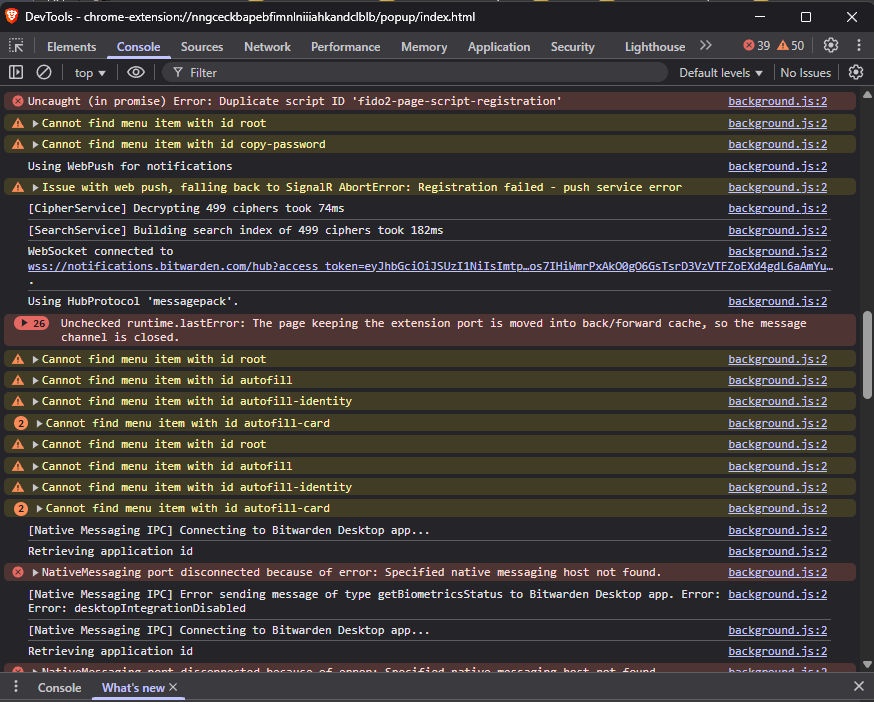Screen dimensions: 874x702
Task: Open the Performance tab
Action: coord(346,47)
